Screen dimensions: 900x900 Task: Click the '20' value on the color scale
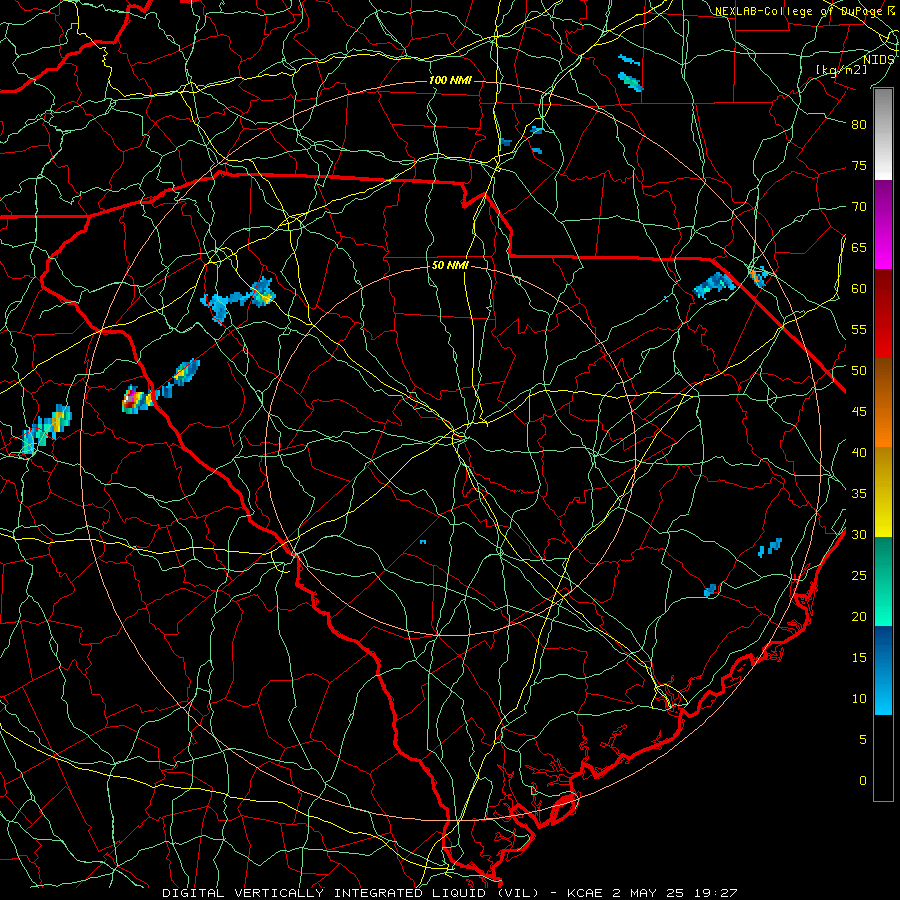pyautogui.click(x=859, y=617)
